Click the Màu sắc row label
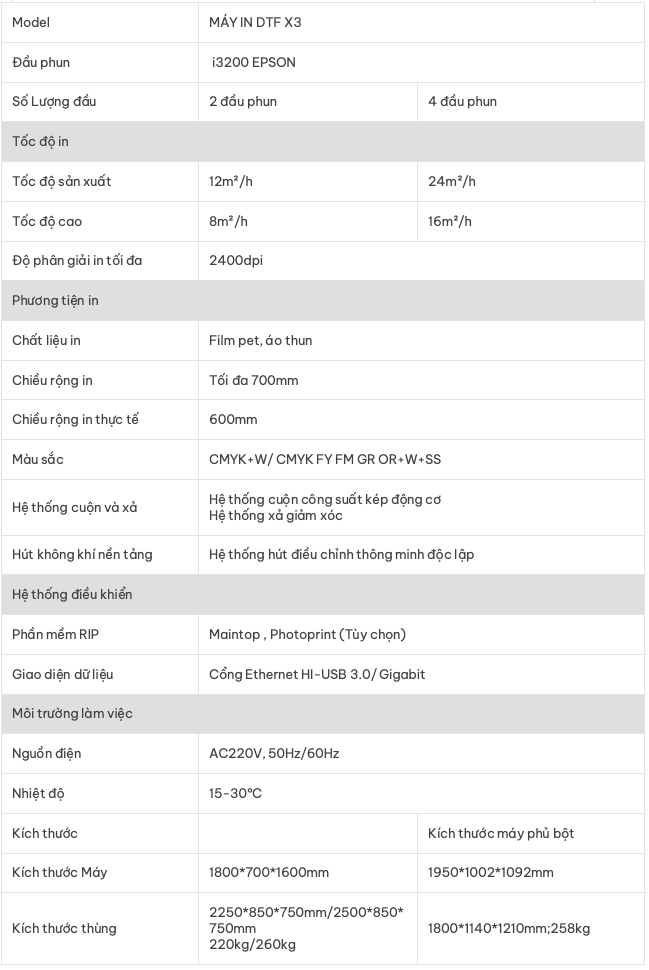The image size is (649, 970). (x=38, y=460)
